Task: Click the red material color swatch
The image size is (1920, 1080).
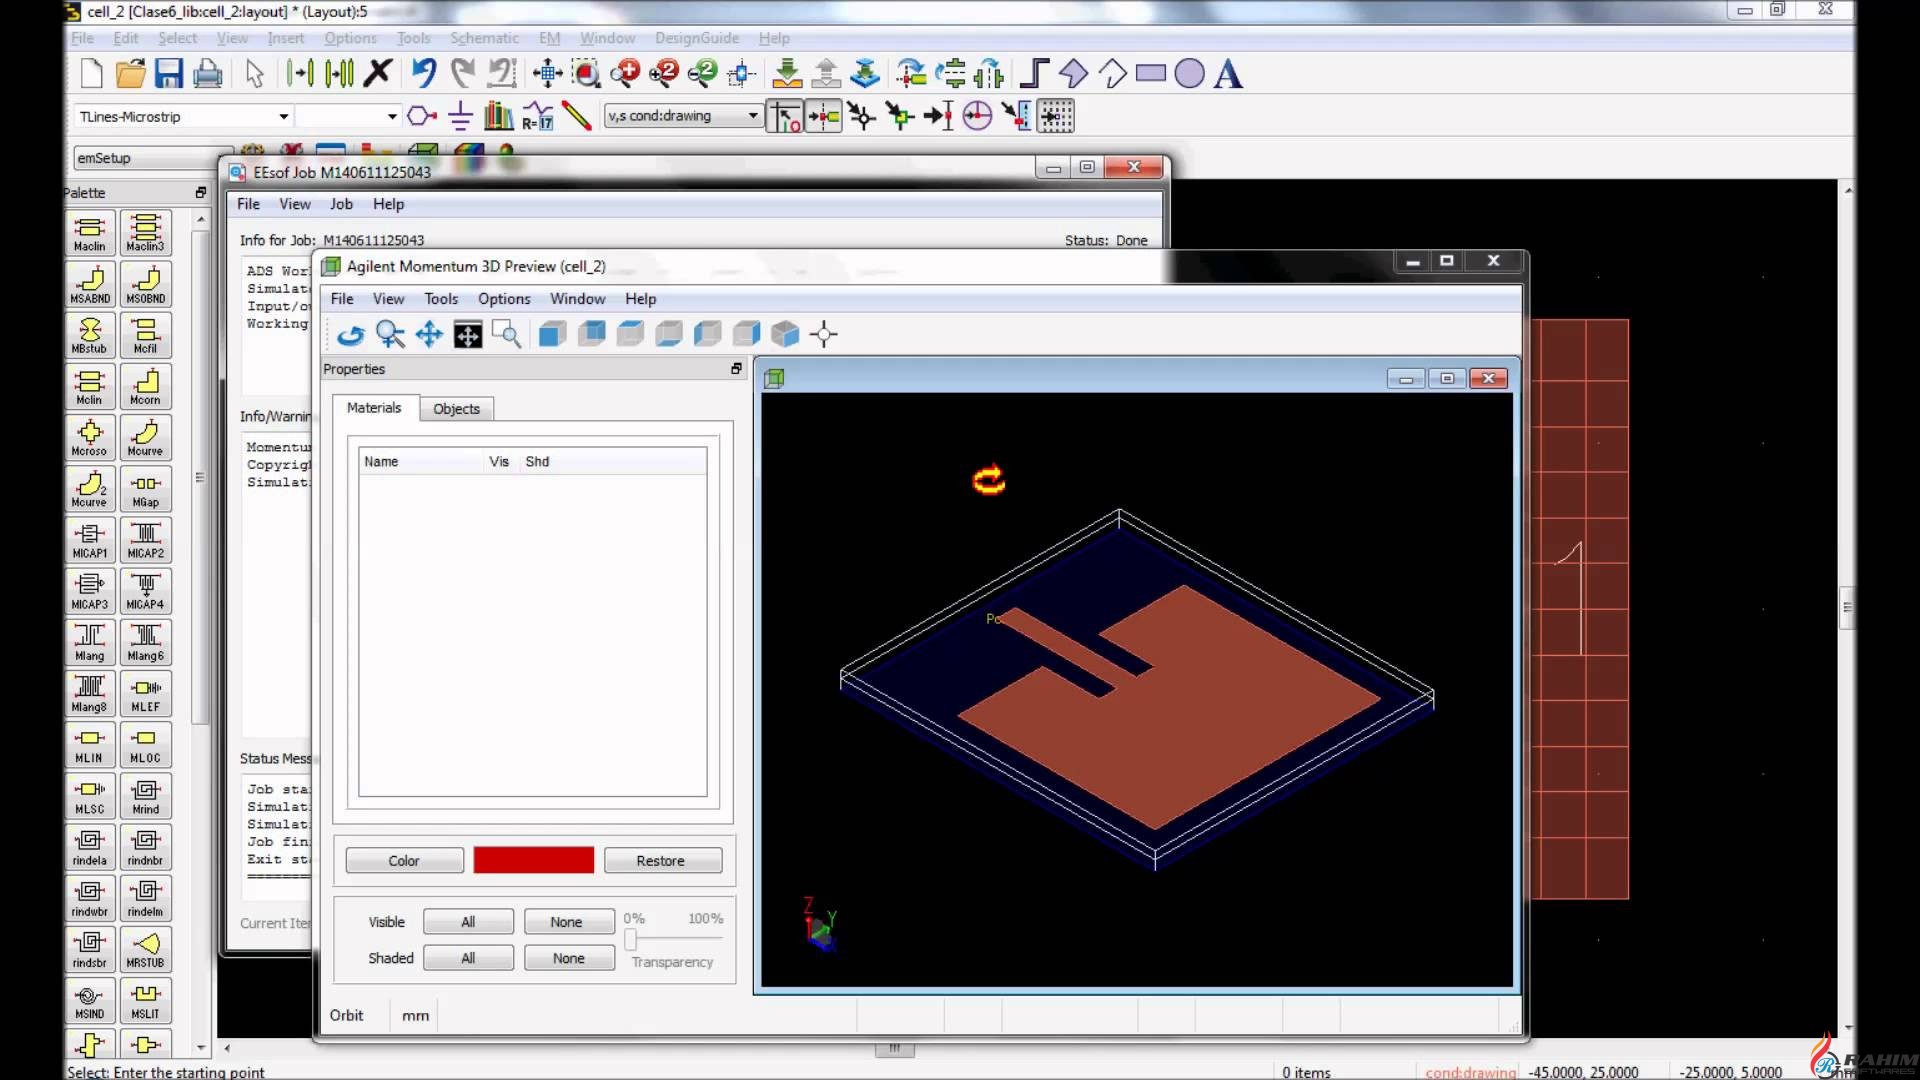Action: (533, 860)
